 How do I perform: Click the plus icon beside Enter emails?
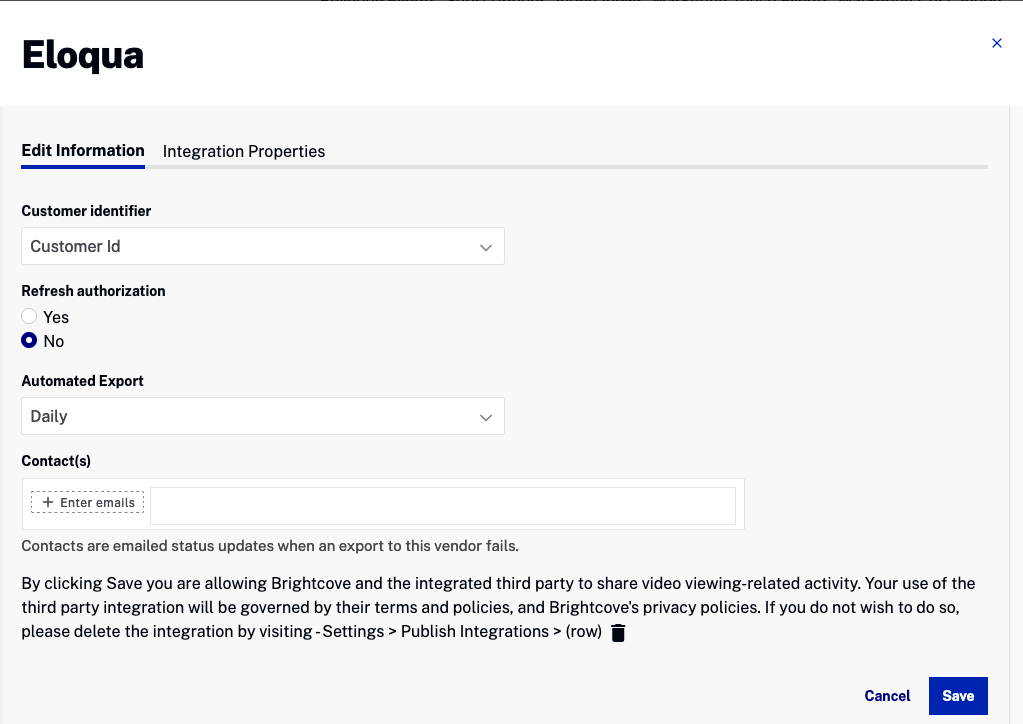(48, 502)
